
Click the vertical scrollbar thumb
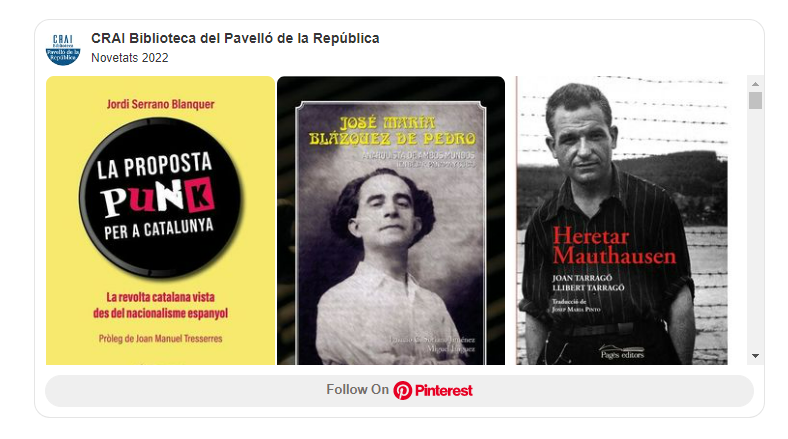755,100
